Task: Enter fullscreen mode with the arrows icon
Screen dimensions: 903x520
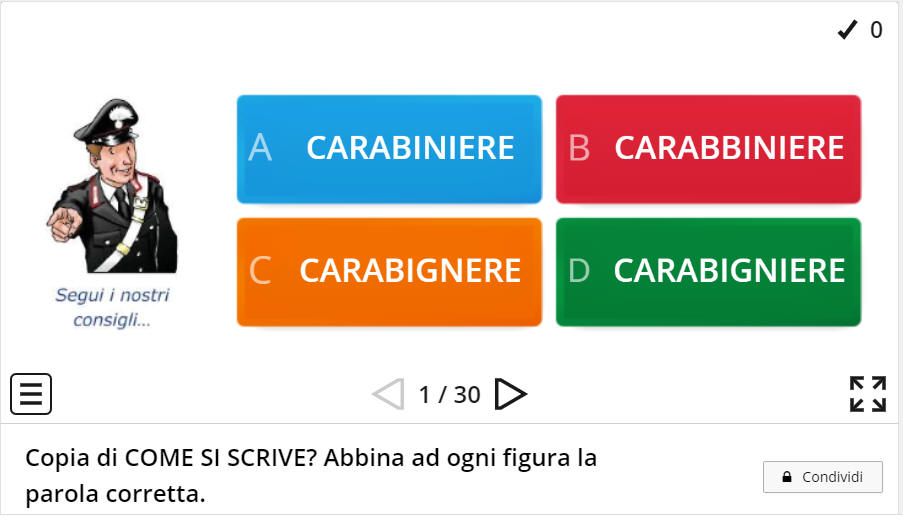Action: point(867,394)
